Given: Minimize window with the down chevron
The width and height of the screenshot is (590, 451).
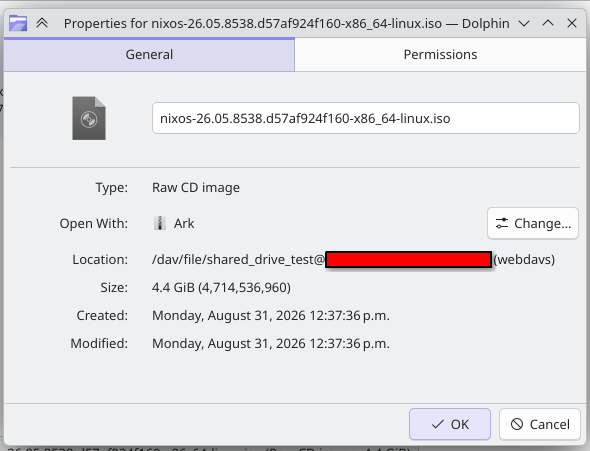Looking at the screenshot, I should (x=524, y=24).
